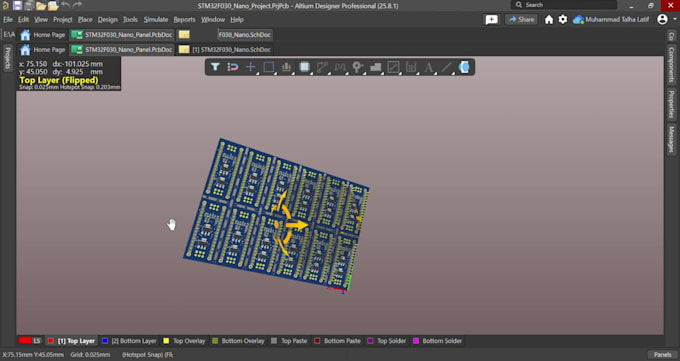Switch to the Top Overlay layer tab
The width and height of the screenshot is (680, 361).
184,341
